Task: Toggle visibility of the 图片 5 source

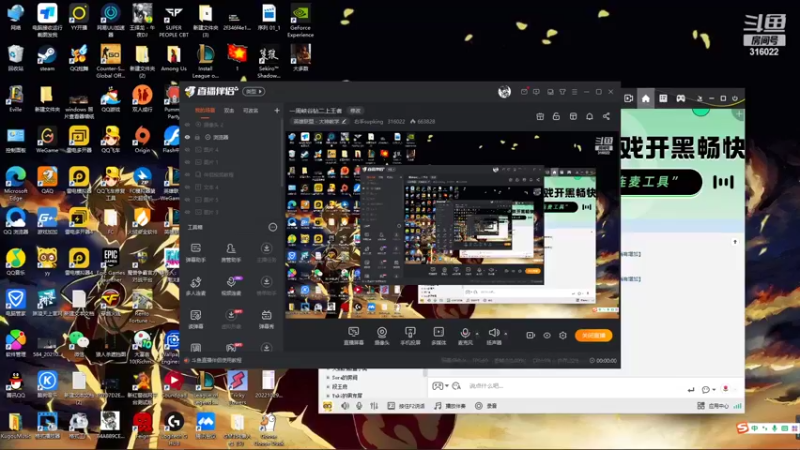Action: coord(187,200)
